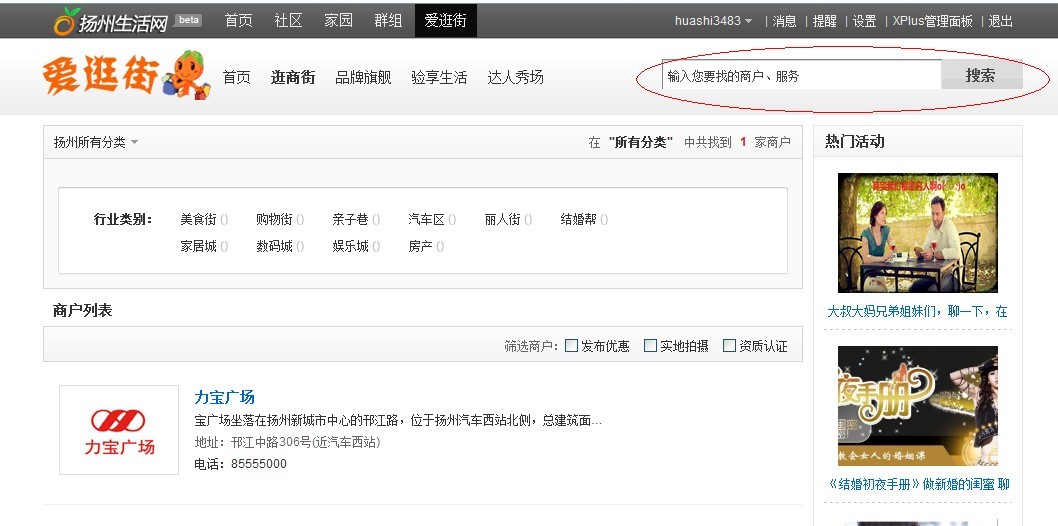Click the 商户列表 heading
This screenshot has width=1058, height=526.
(x=82, y=311)
